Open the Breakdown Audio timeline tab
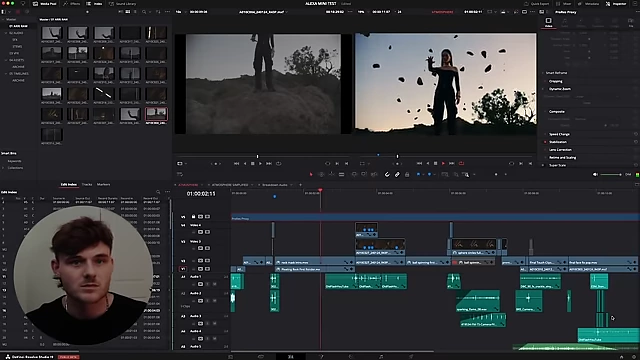The width and height of the screenshot is (640, 360). 274,185
